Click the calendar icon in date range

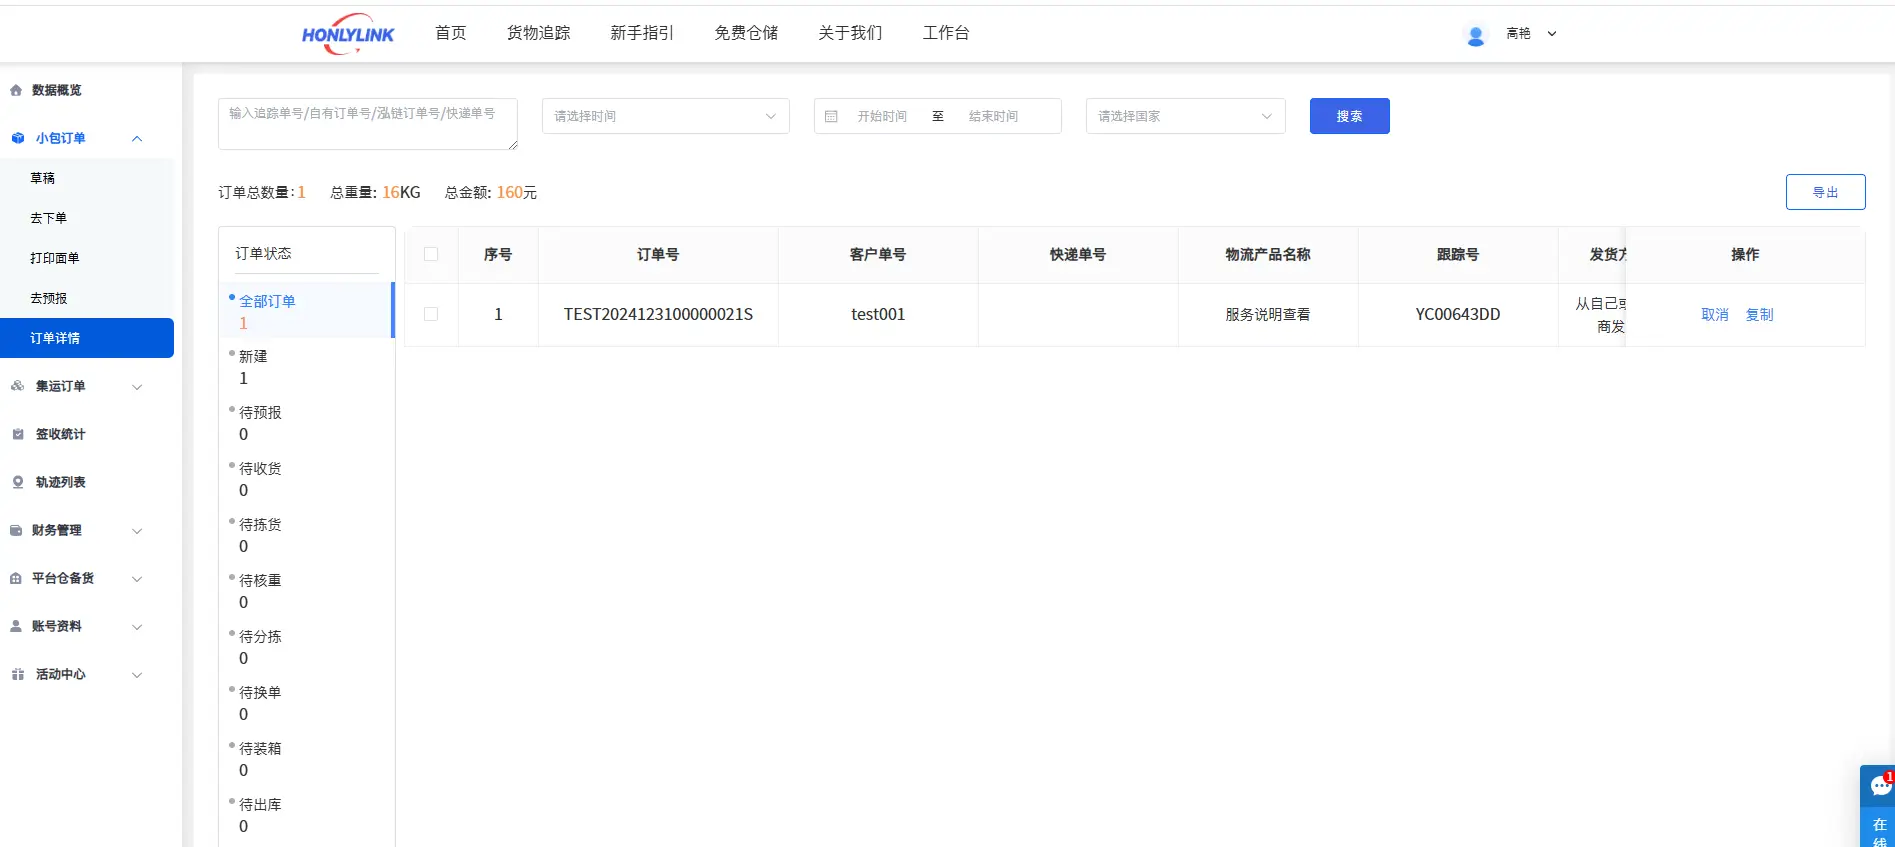[x=831, y=116]
